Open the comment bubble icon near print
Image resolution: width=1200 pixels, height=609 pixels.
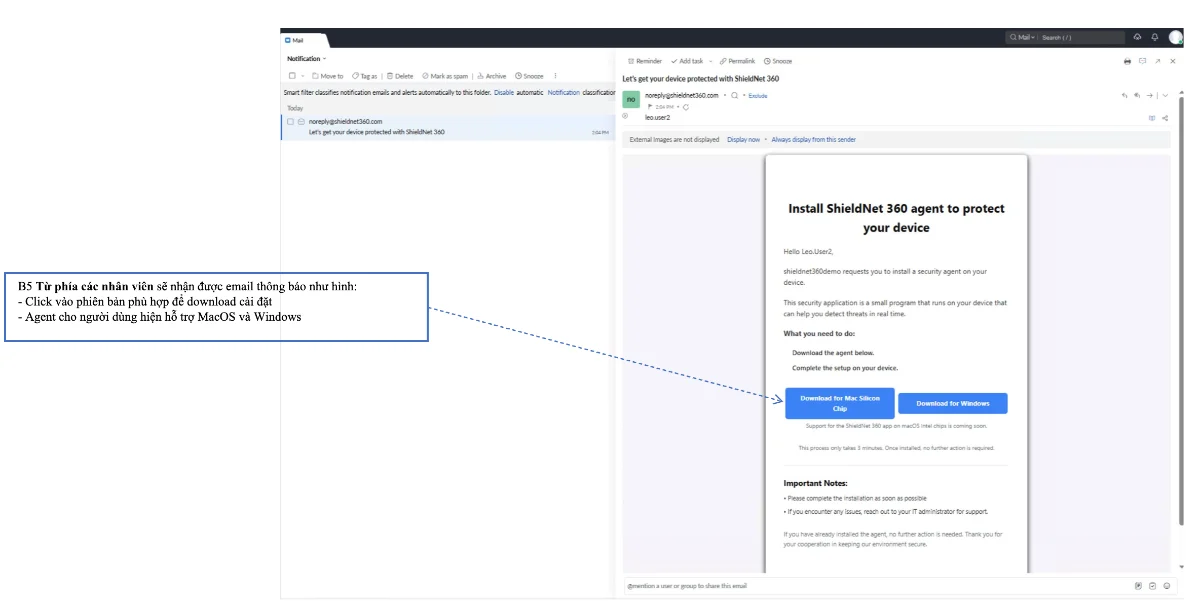coord(1142,61)
